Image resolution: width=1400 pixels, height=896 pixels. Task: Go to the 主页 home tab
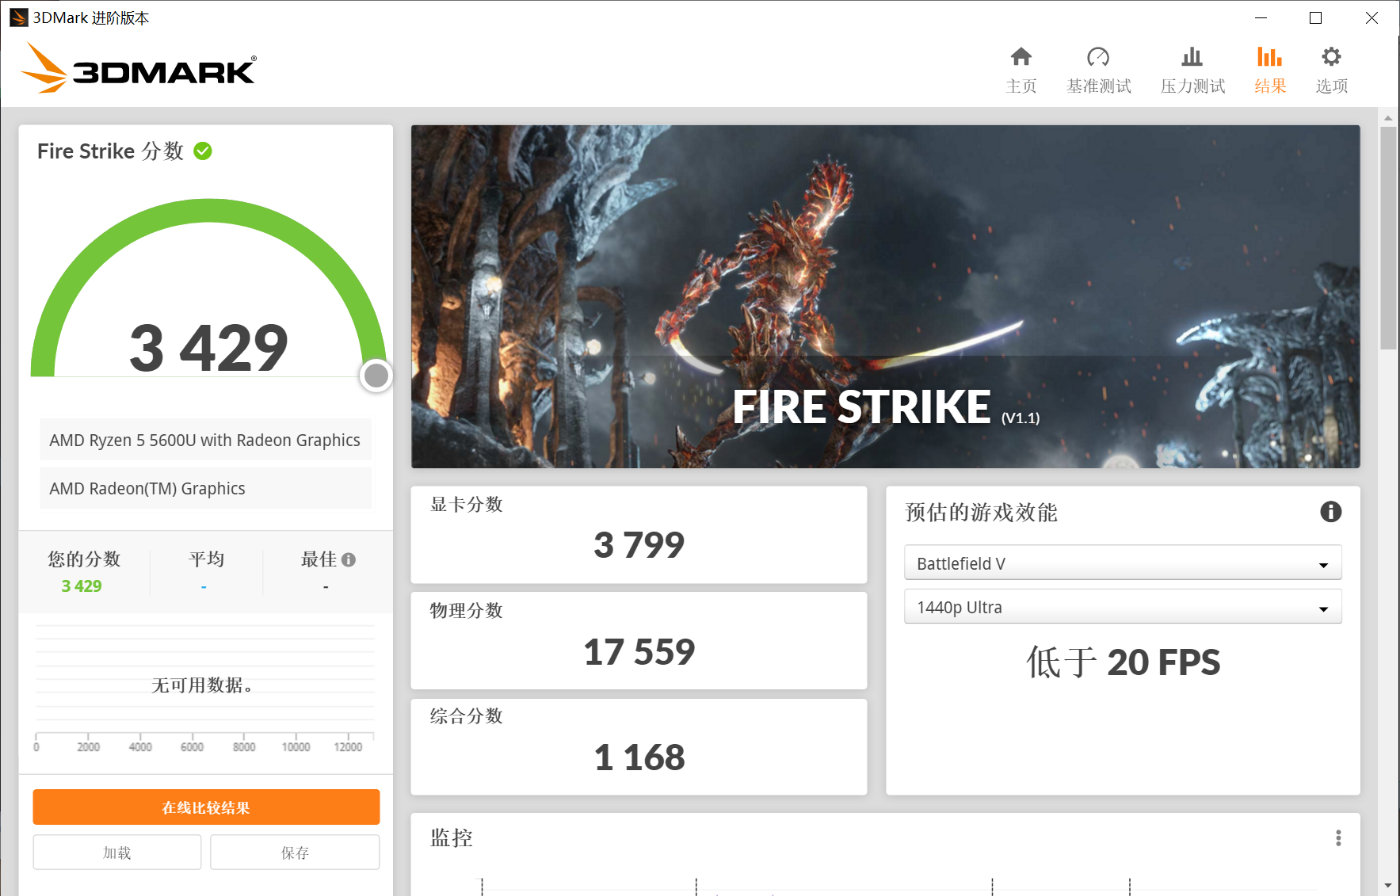pyautogui.click(x=1021, y=70)
